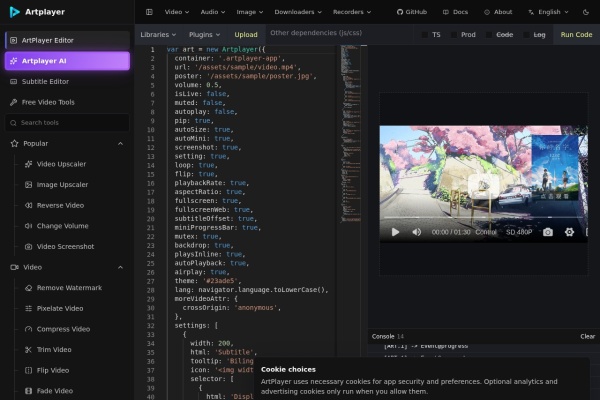Open the English language dropdown
Image resolution: width=600 pixels, height=400 pixels.
tap(548, 12)
